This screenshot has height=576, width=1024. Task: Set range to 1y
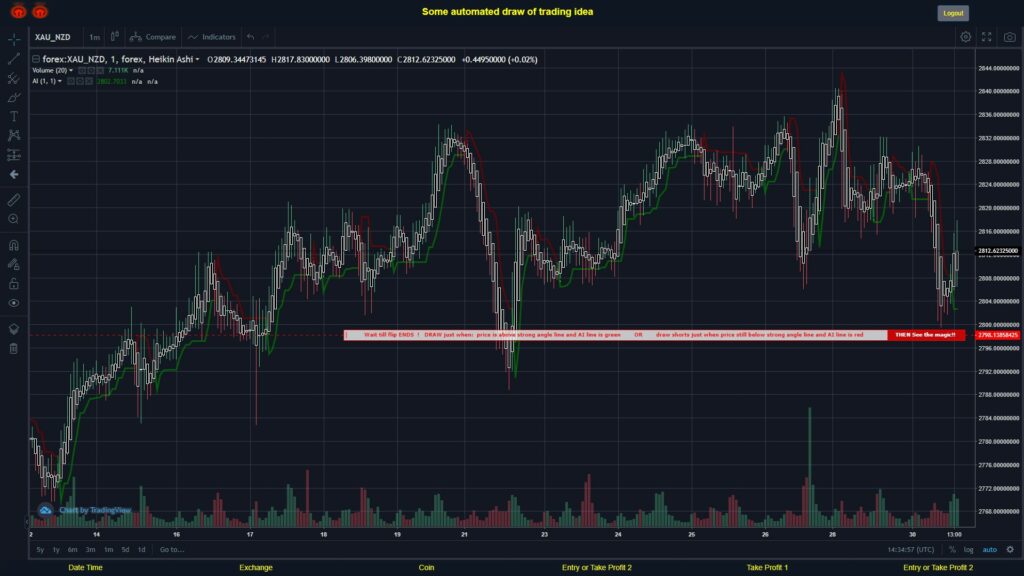click(56, 550)
